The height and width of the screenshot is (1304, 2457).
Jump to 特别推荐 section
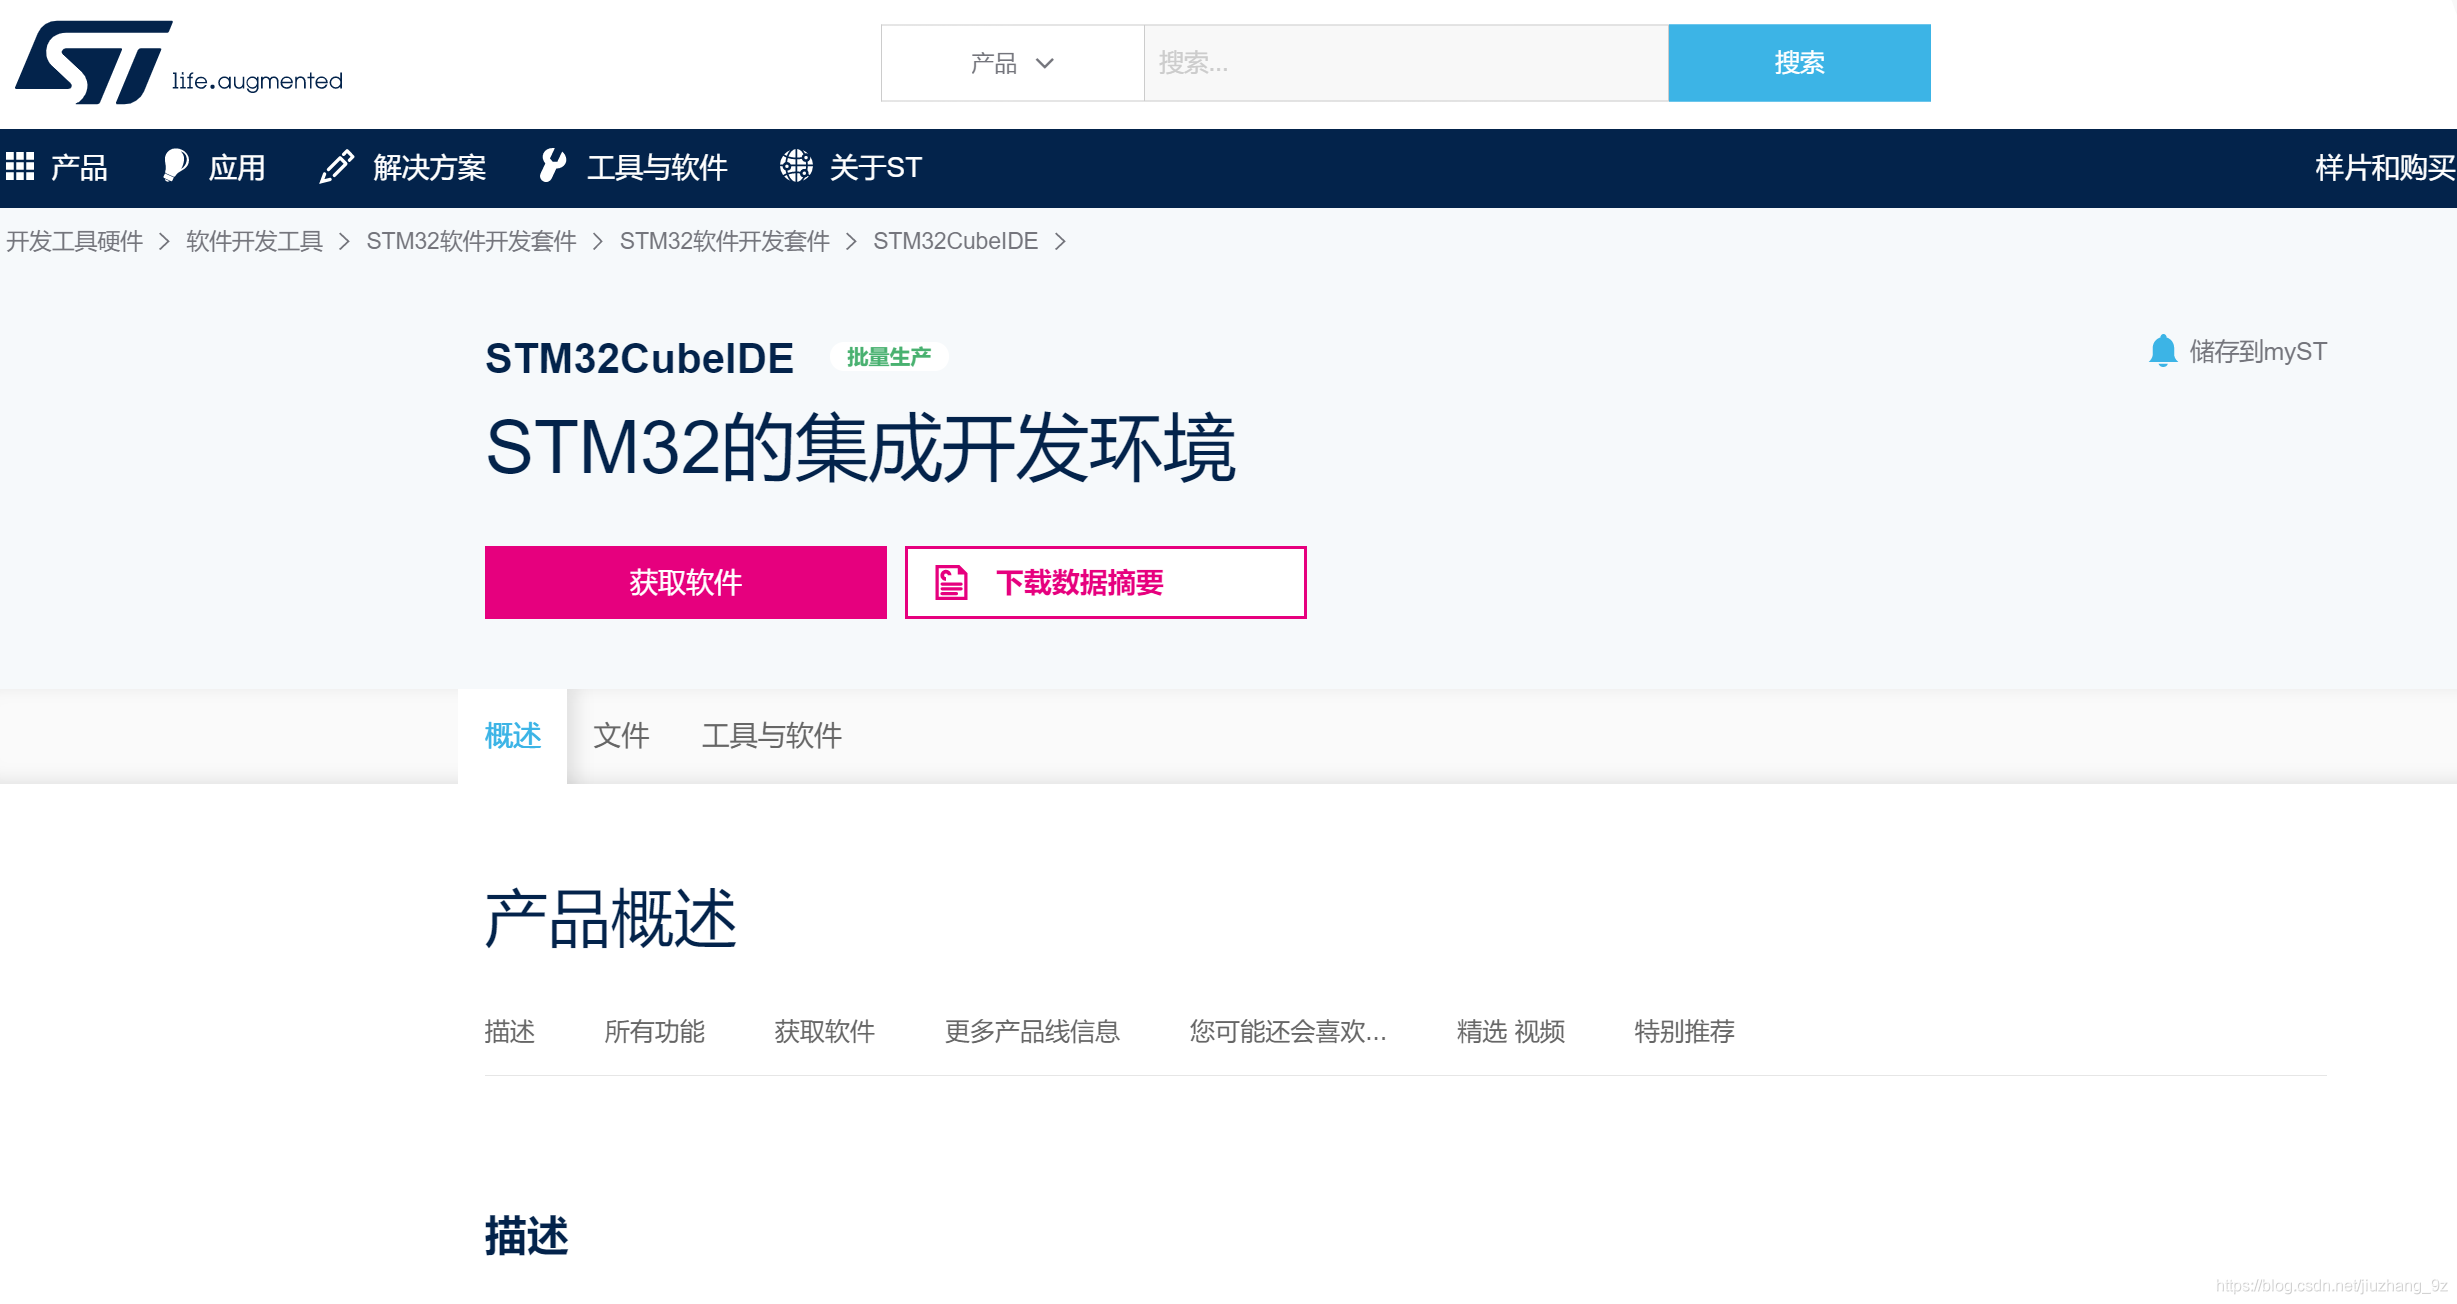pyautogui.click(x=1685, y=1031)
